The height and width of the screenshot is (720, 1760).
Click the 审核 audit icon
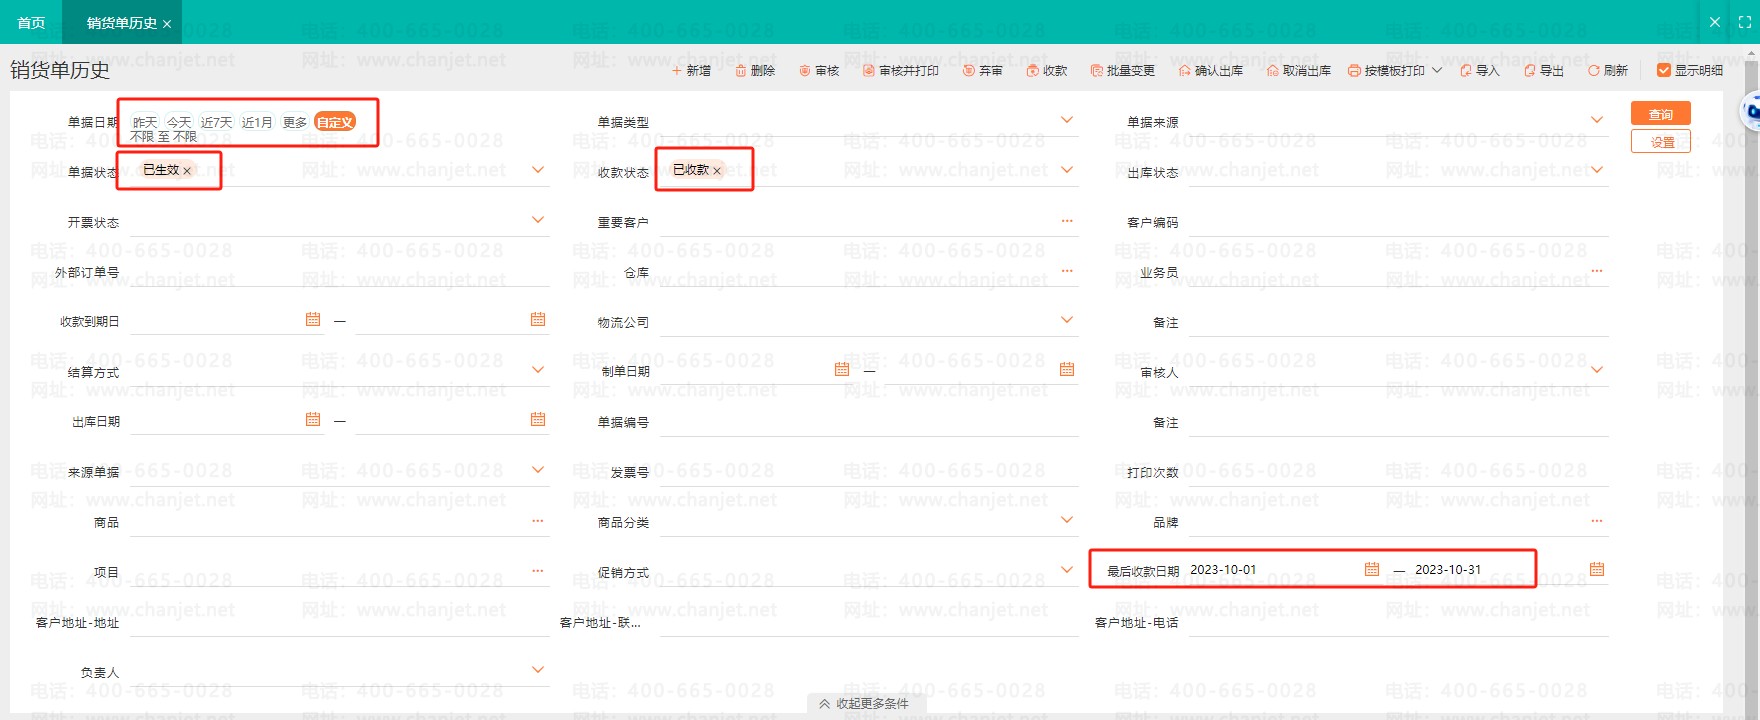[805, 71]
